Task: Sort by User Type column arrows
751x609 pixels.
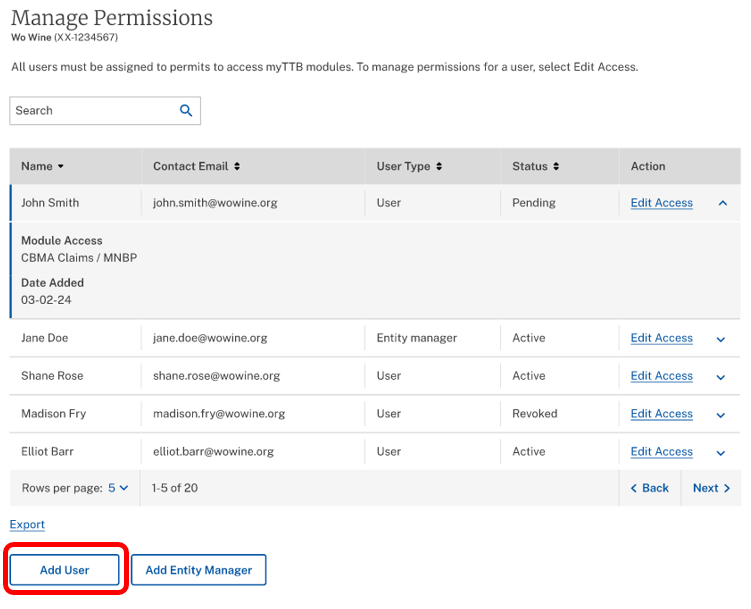Action: (x=439, y=167)
